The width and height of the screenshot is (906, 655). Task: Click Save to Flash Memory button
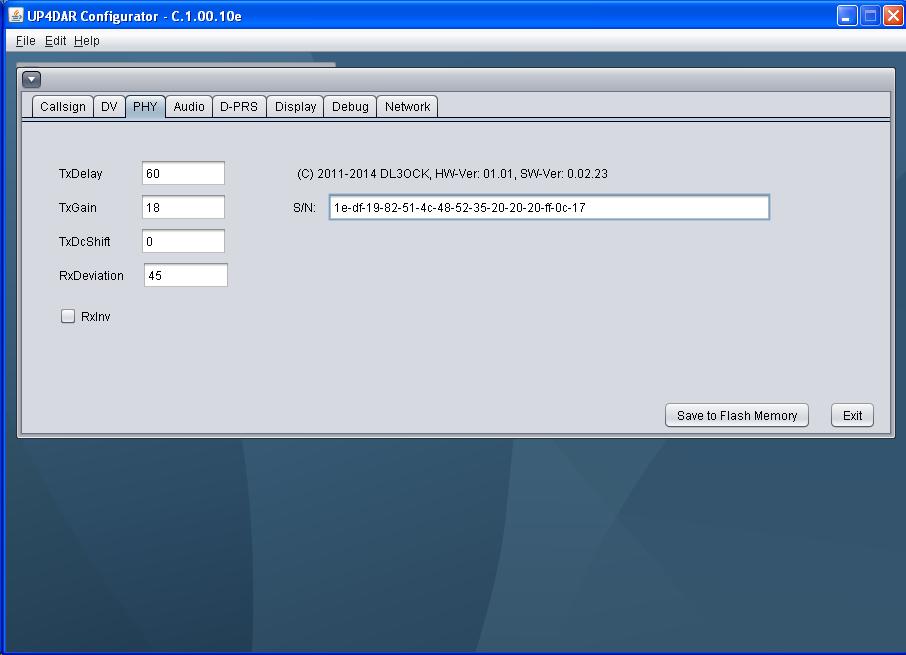[x=737, y=415]
